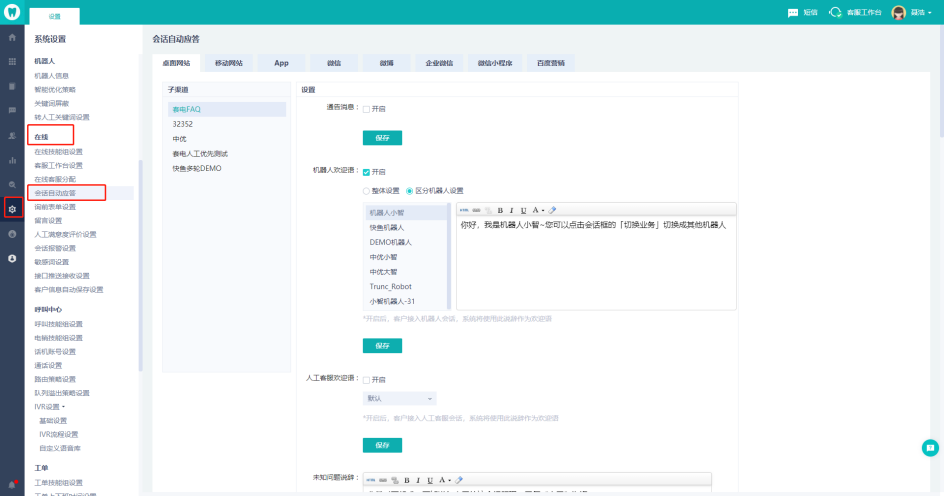Click the search magnifier icon in sidebar
Image resolution: width=944 pixels, height=496 pixels.
[x=12, y=184]
